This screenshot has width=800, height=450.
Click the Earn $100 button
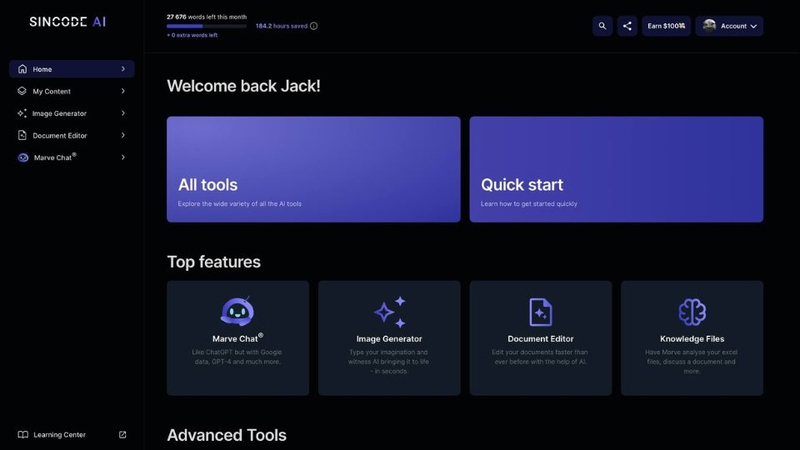(x=666, y=26)
